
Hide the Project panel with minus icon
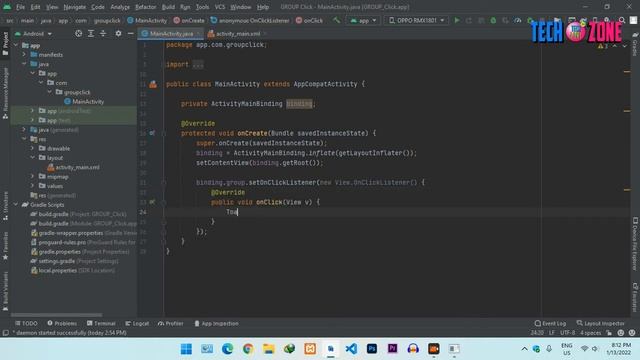click(x=130, y=33)
